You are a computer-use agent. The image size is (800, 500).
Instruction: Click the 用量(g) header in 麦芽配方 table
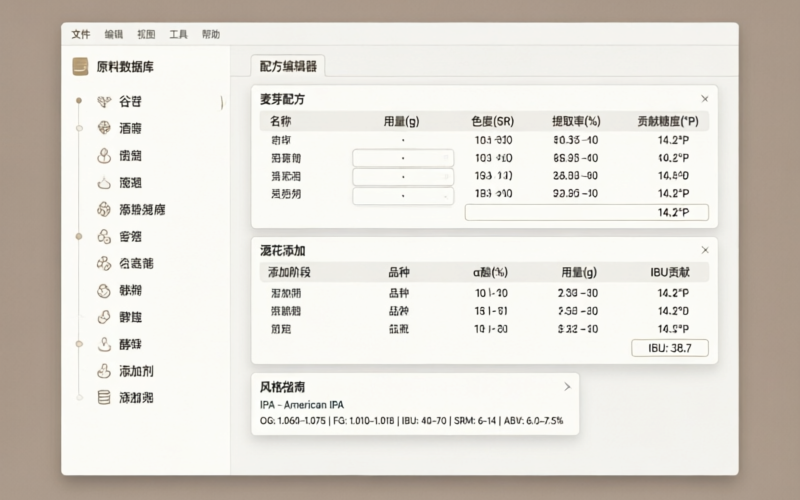click(402, 121)
